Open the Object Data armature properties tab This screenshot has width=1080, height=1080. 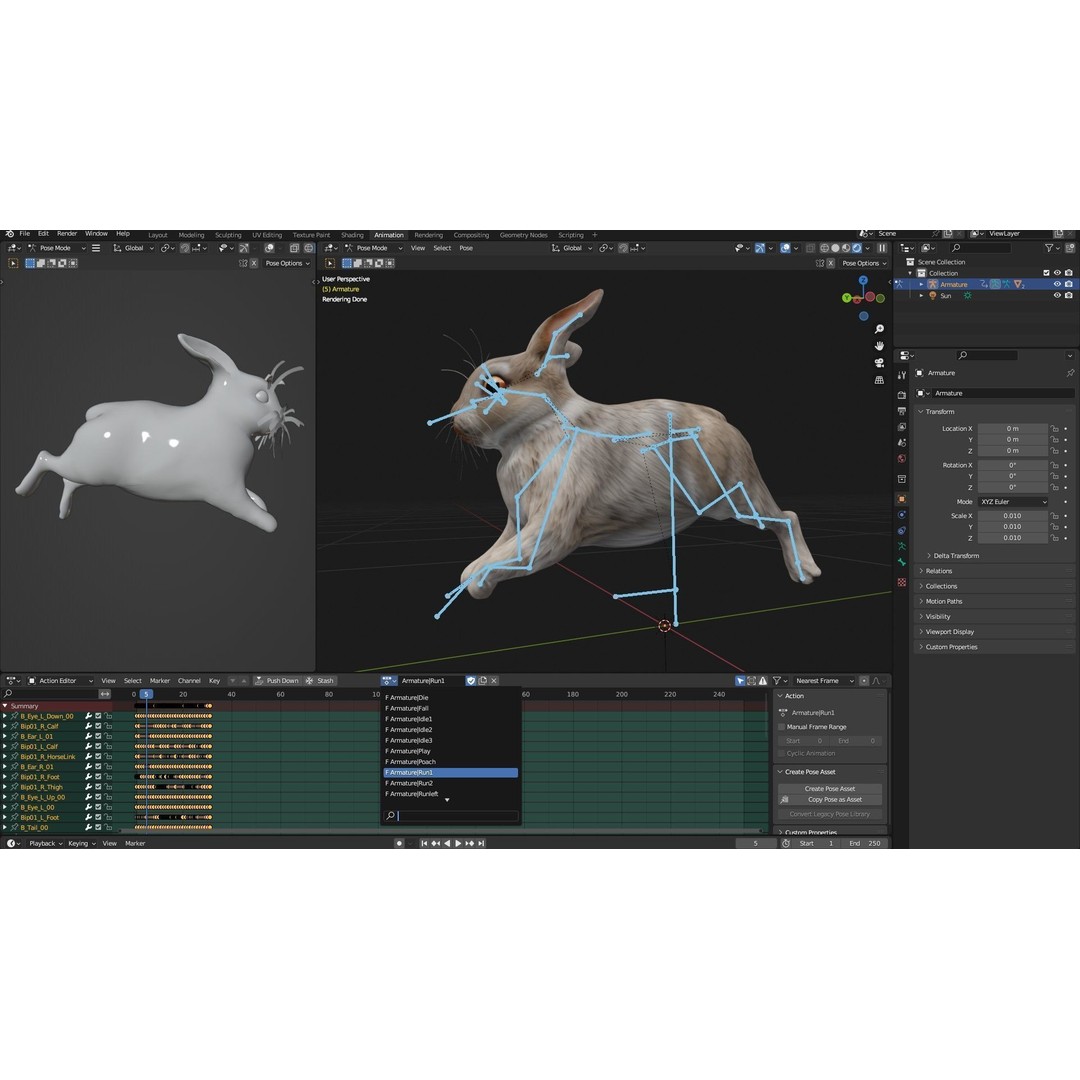[902, 546]
